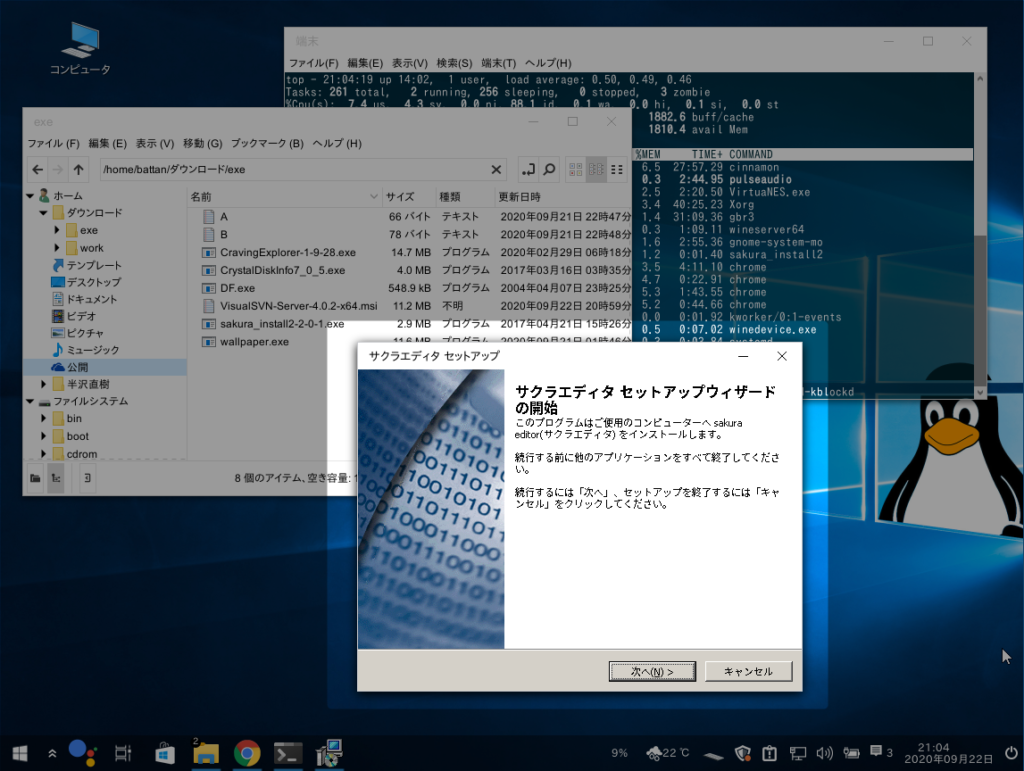
Task: Open the コンピュータ desktop icon
Action: pyautogui.click(x=80, y=48)
